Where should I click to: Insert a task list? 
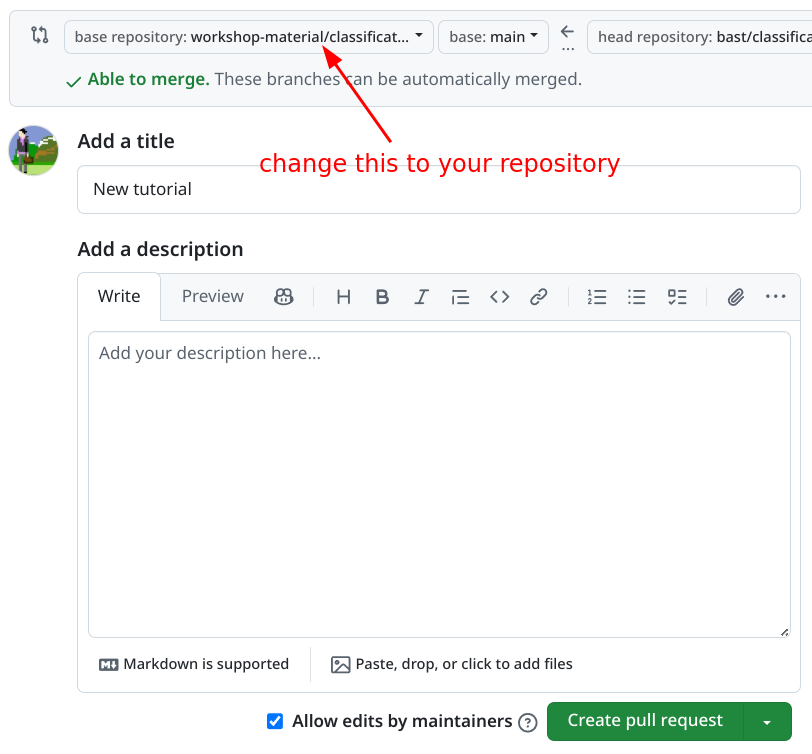[677, 297]
